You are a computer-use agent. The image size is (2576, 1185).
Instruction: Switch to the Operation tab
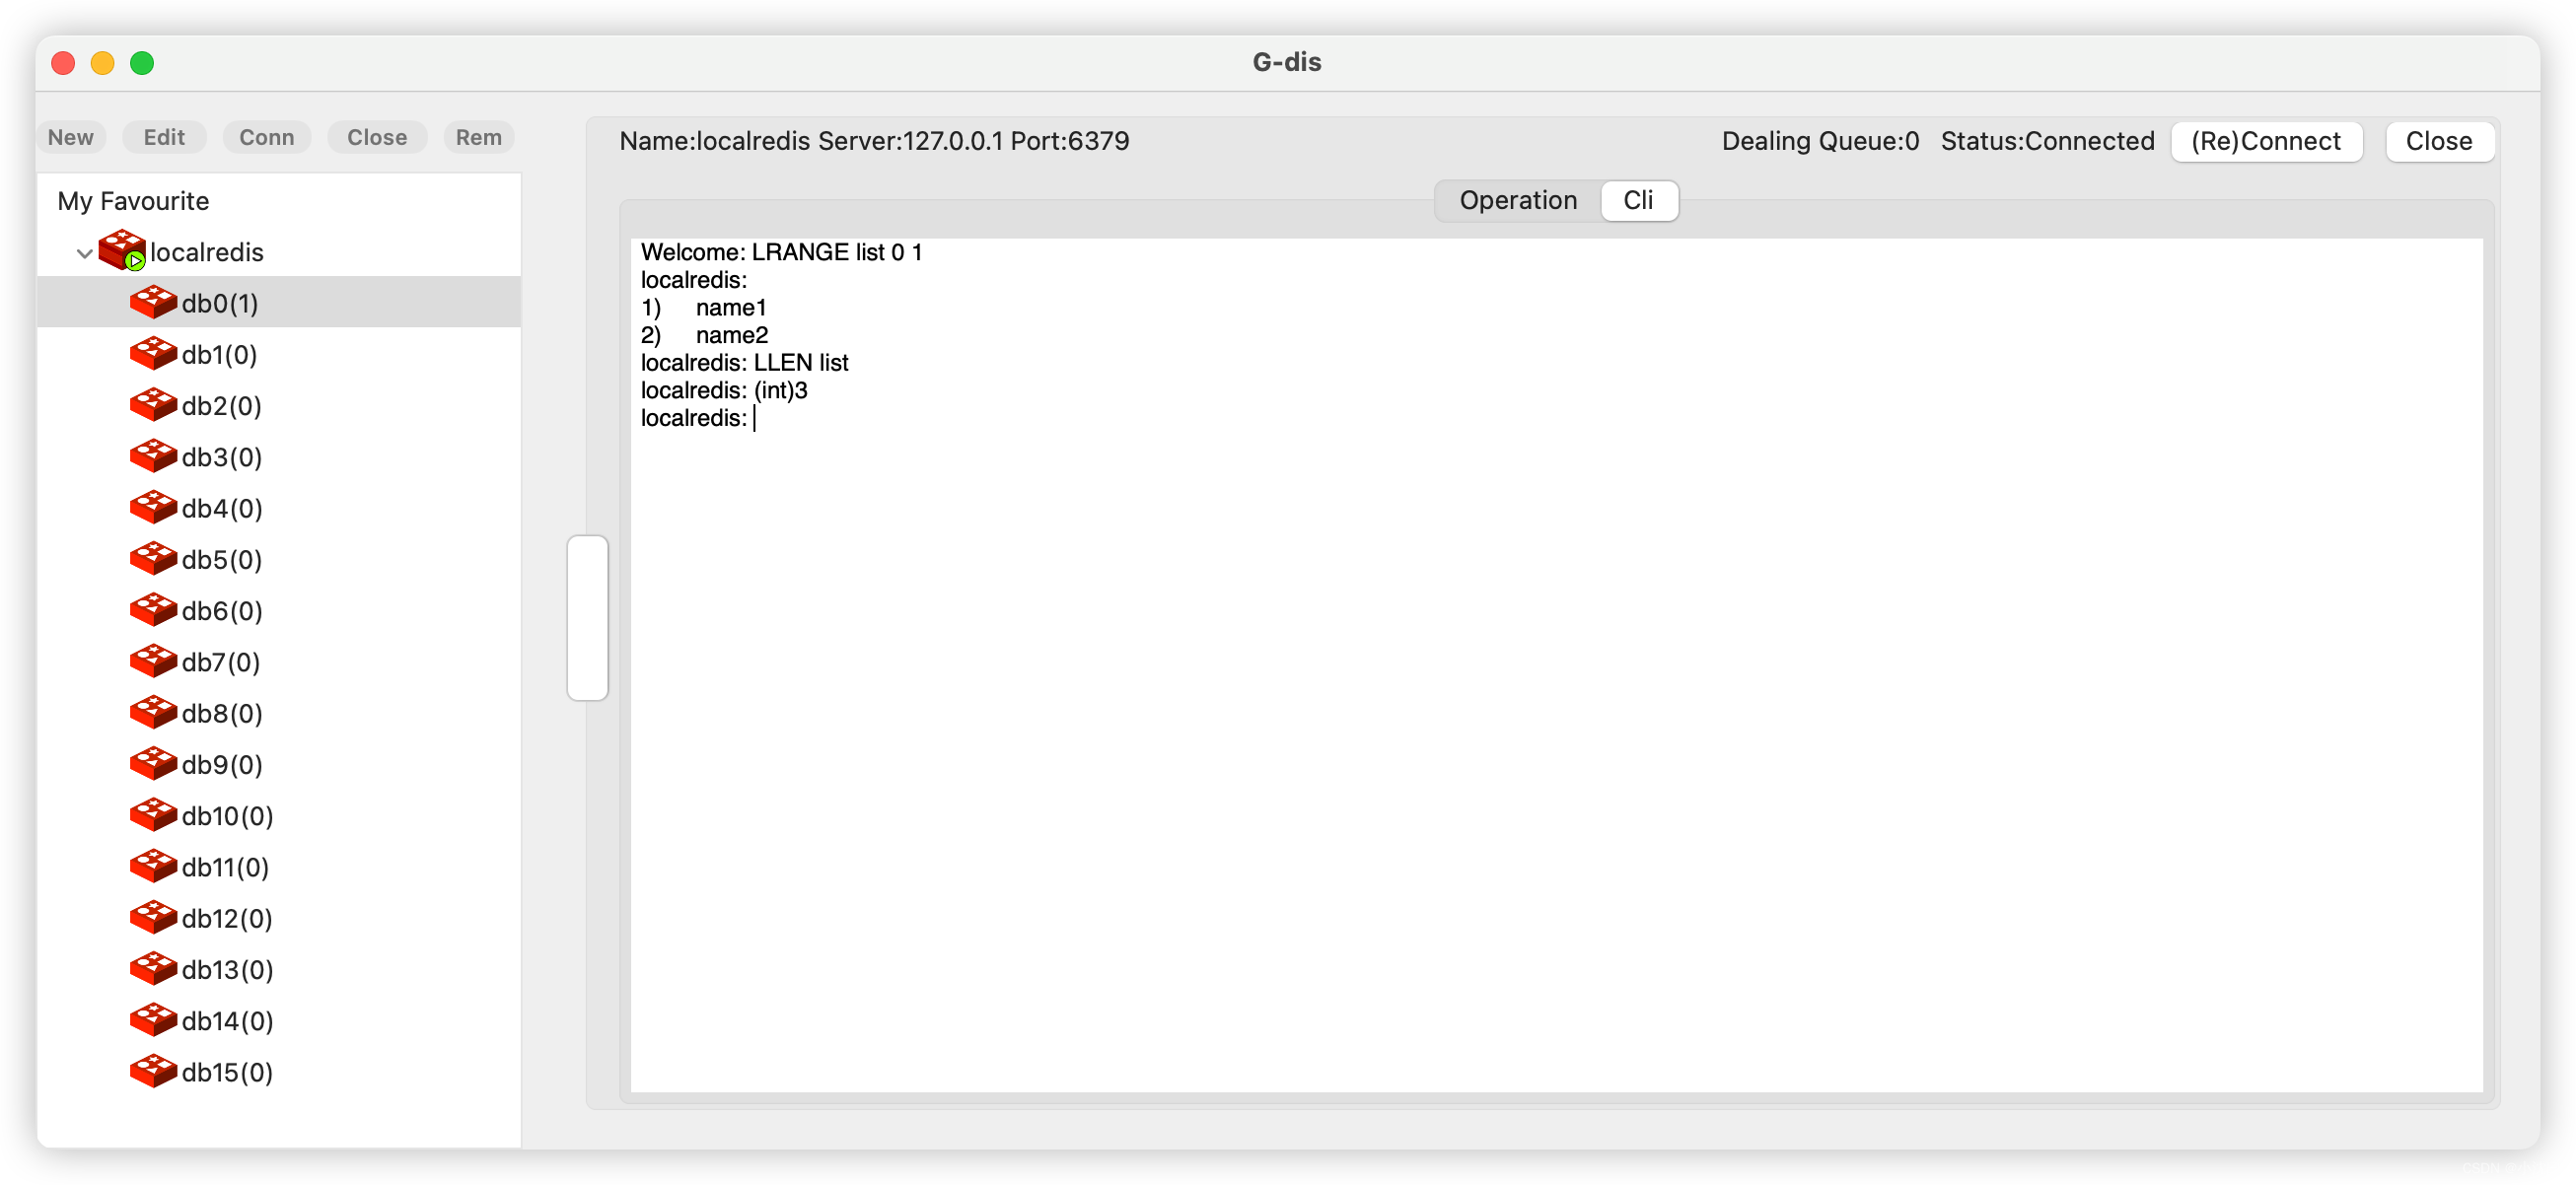1515,200
